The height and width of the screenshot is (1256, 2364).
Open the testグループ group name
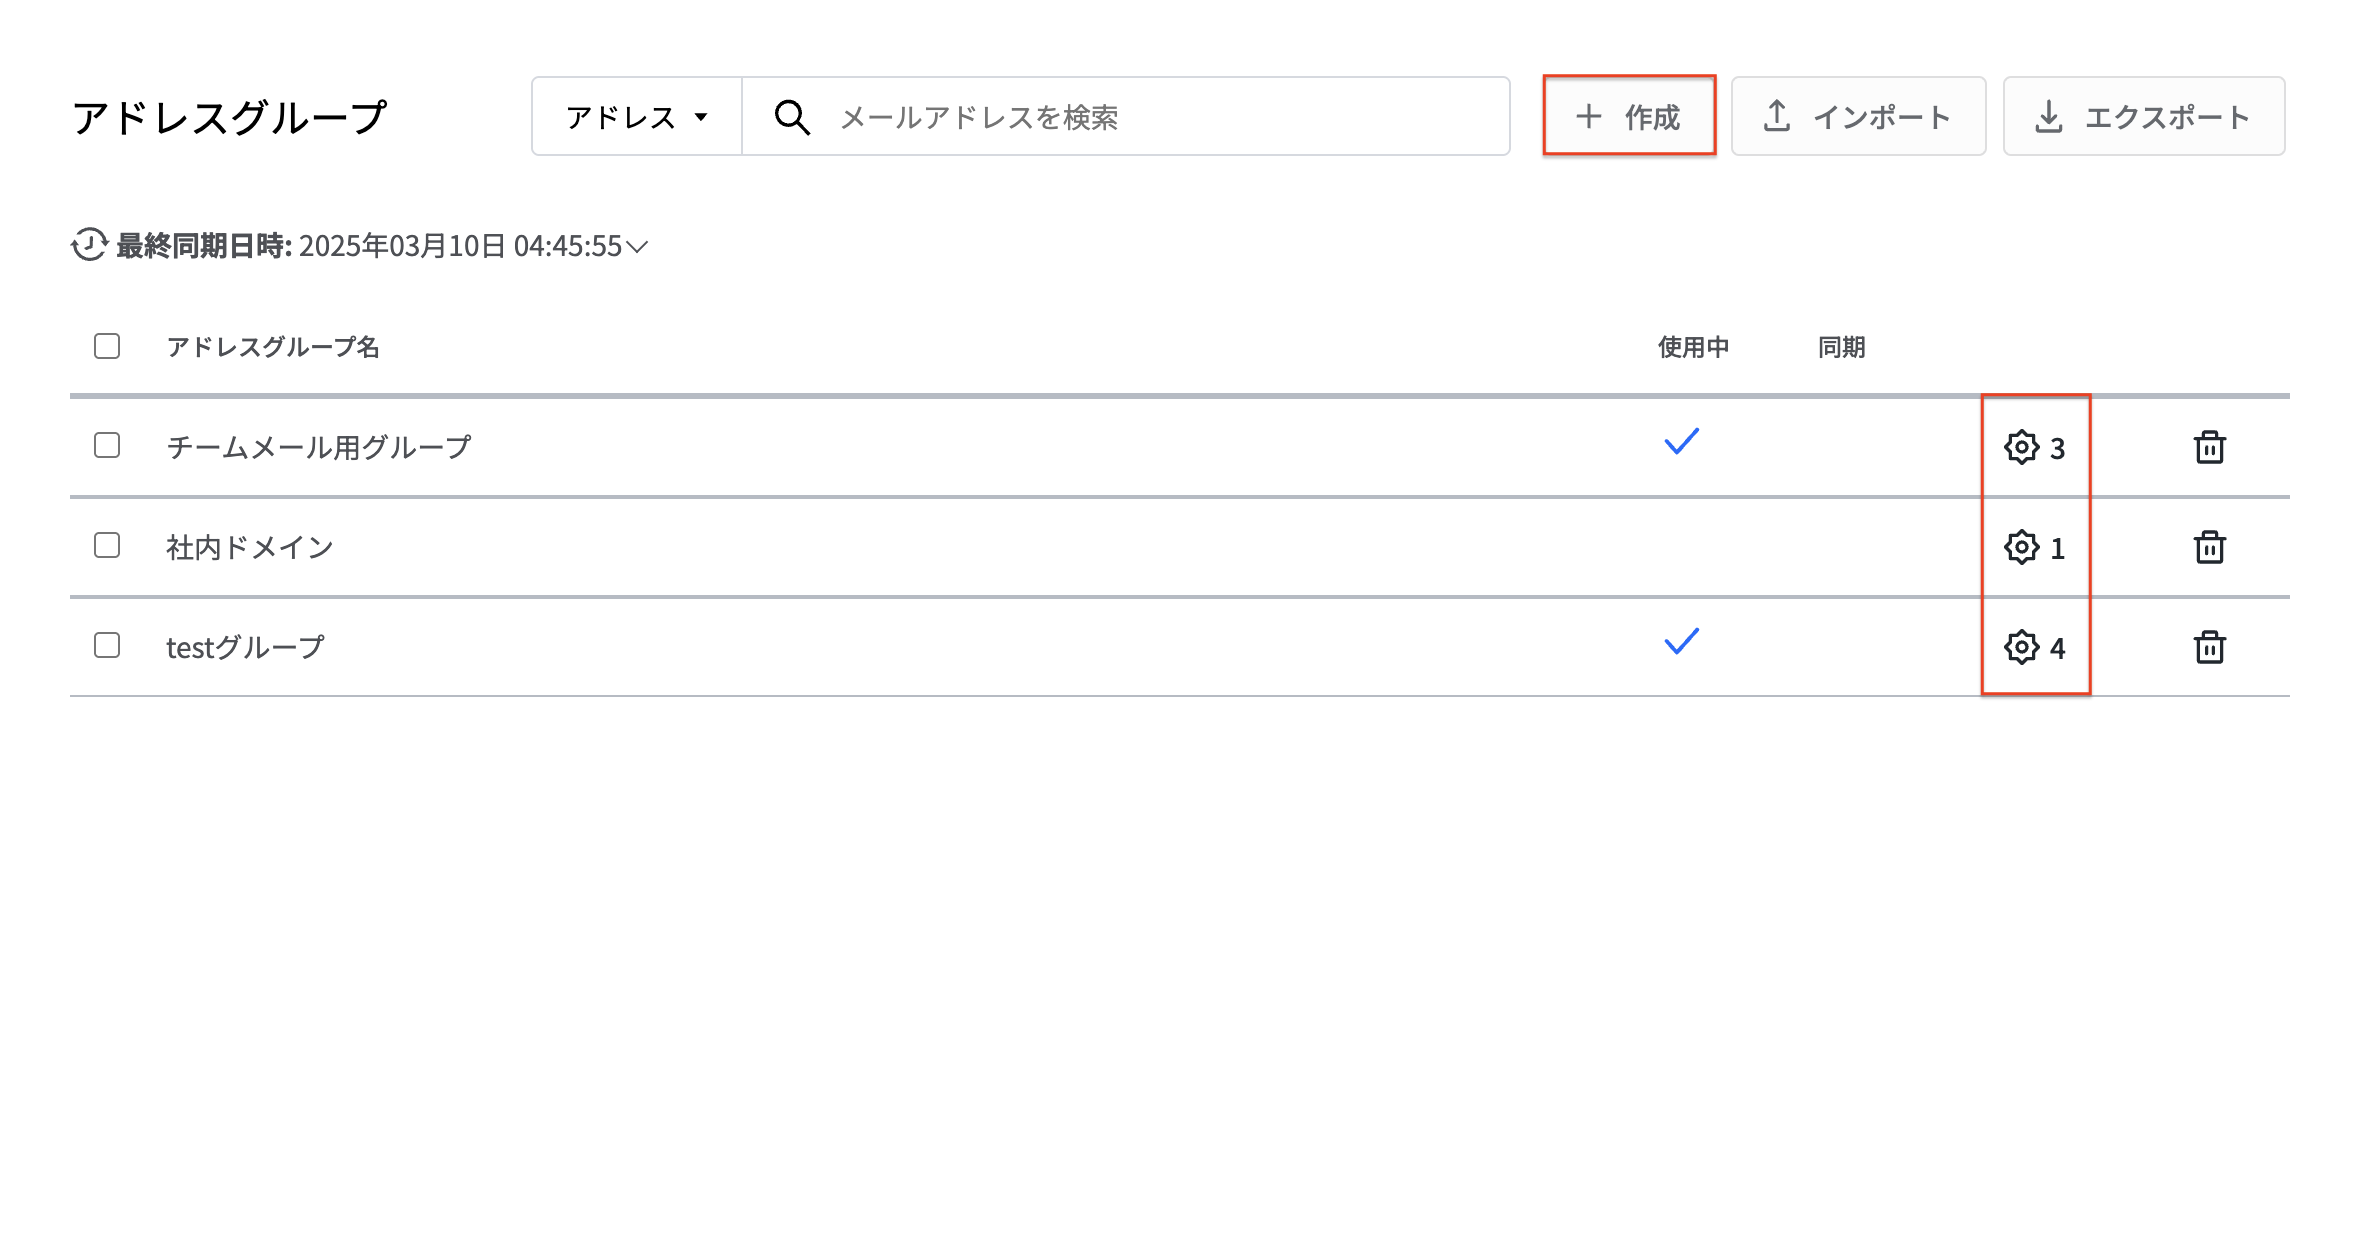pyautogui.click(x=245, y=647)
